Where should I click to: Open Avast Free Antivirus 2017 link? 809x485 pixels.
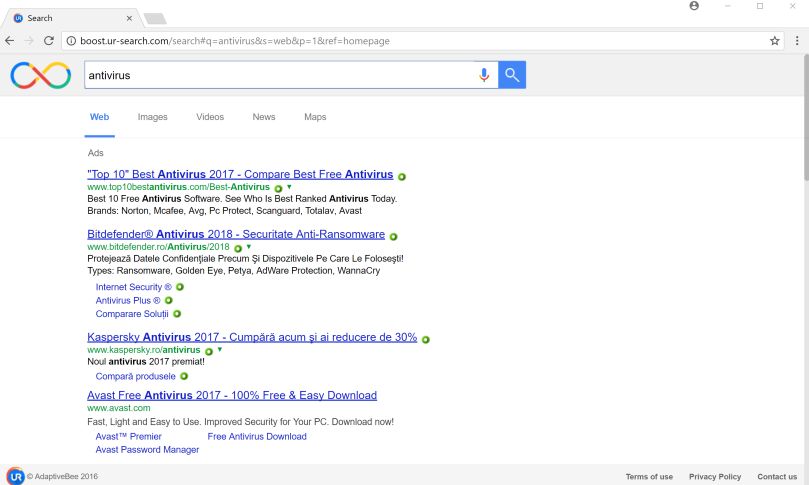tap(232, 395)
